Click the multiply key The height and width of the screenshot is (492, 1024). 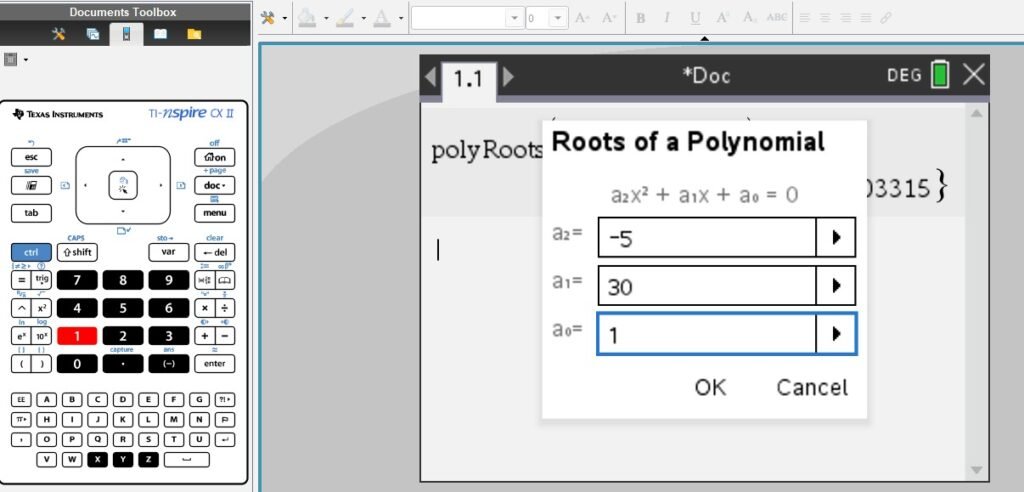(x=204, y=308)
